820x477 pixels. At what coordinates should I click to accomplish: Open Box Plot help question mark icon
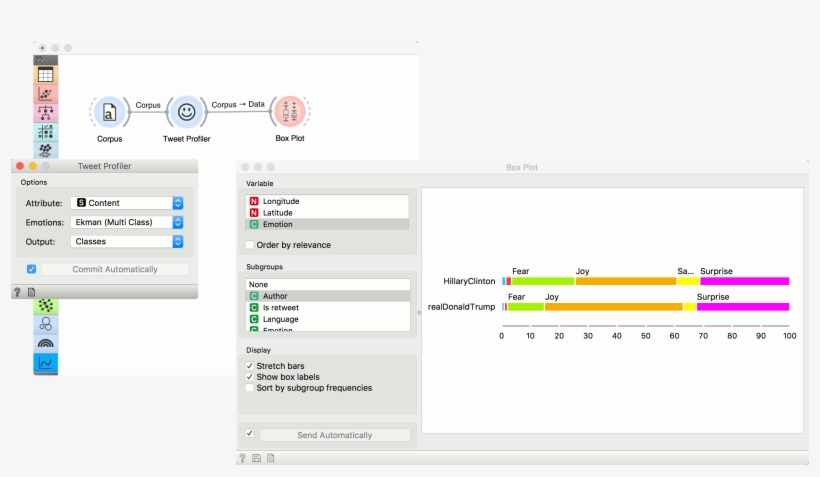pos(243,458)
